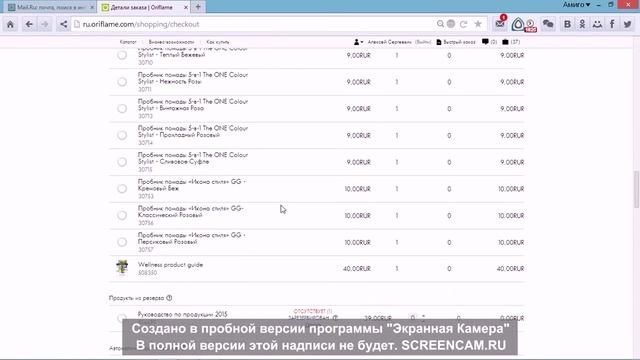Click the Wellness product guide thumbnail

pyautogui.click(x=122, y=267)
